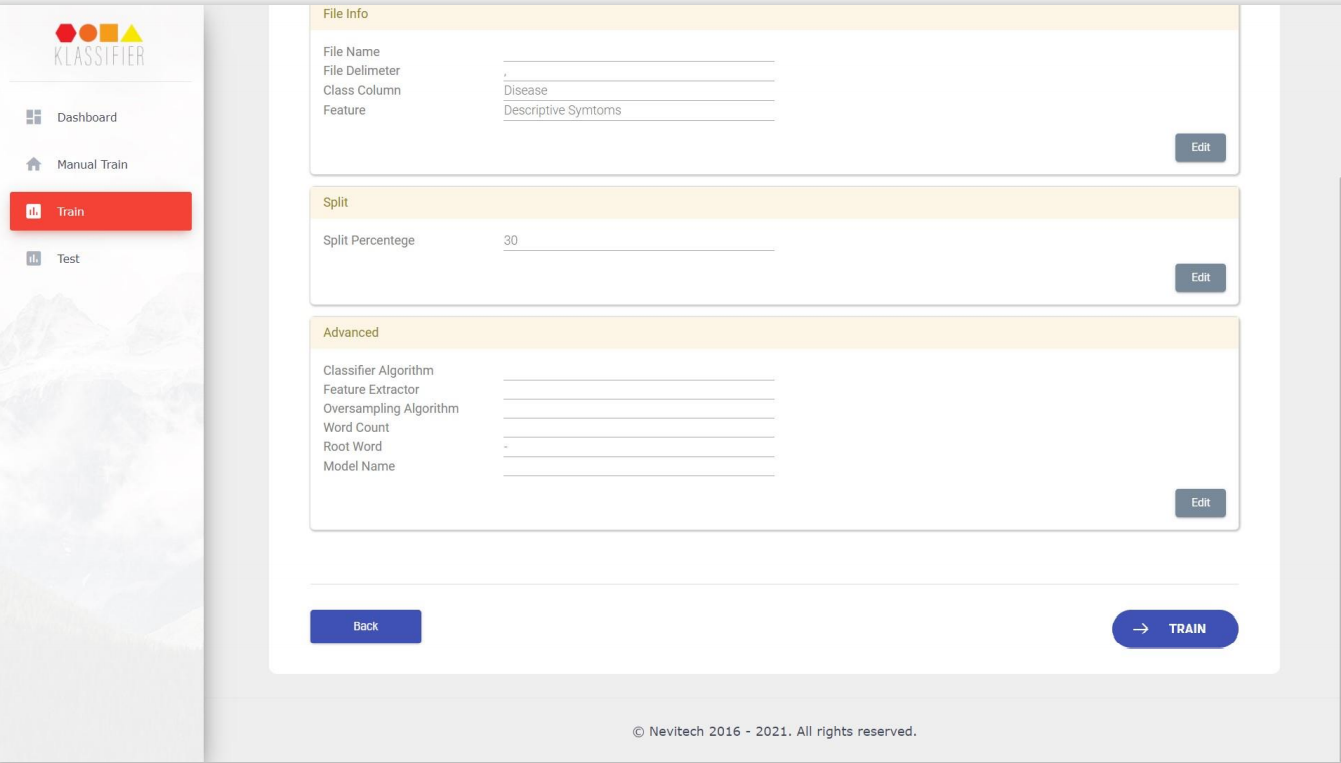This screenshot has width=1341, height=763.
Task: Click the Manual Train home icon
Action: pyautogui.click(x=33, y=164)
